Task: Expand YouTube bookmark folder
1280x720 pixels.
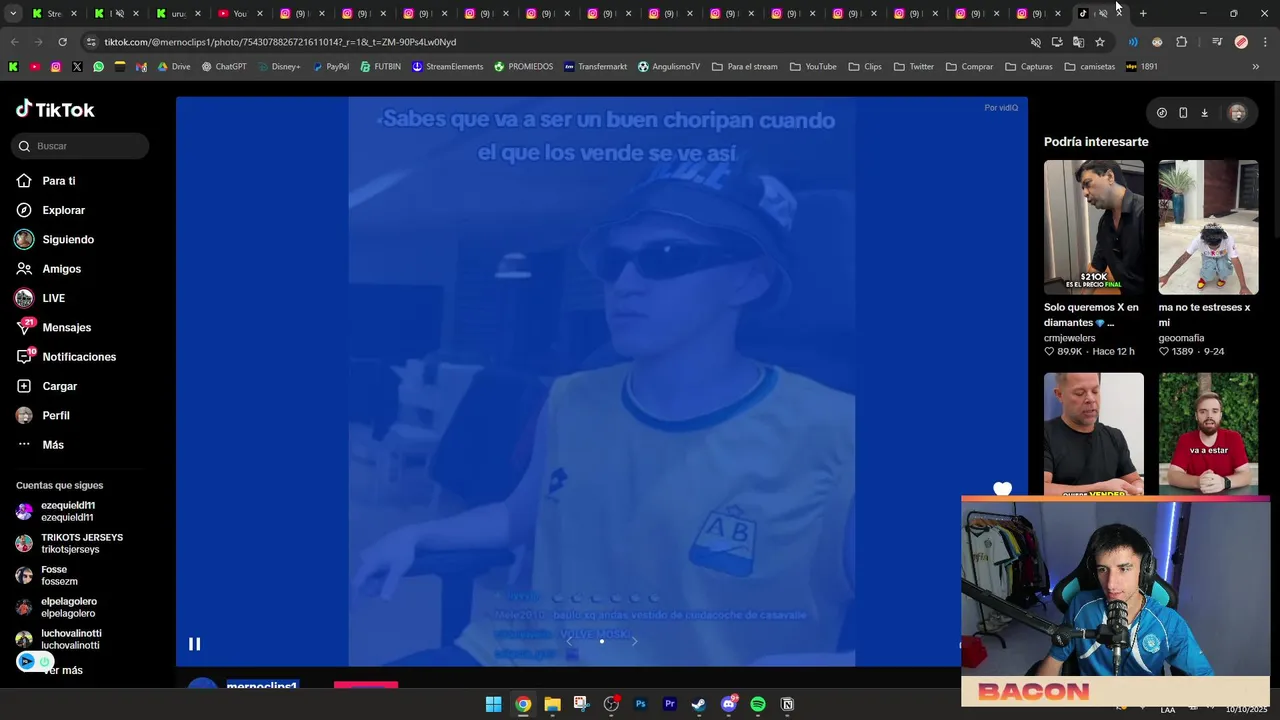Action: point(813,67)
